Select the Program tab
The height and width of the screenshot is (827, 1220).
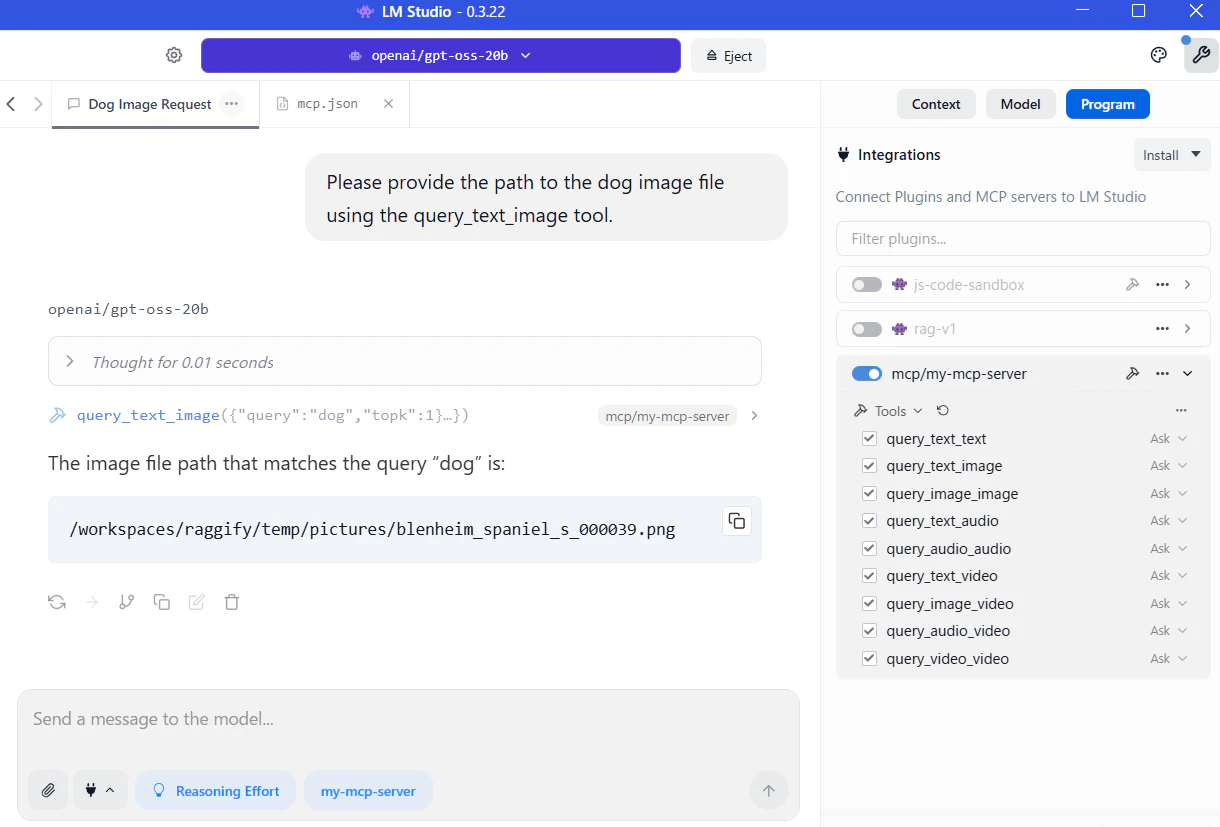click(1108, 104)
